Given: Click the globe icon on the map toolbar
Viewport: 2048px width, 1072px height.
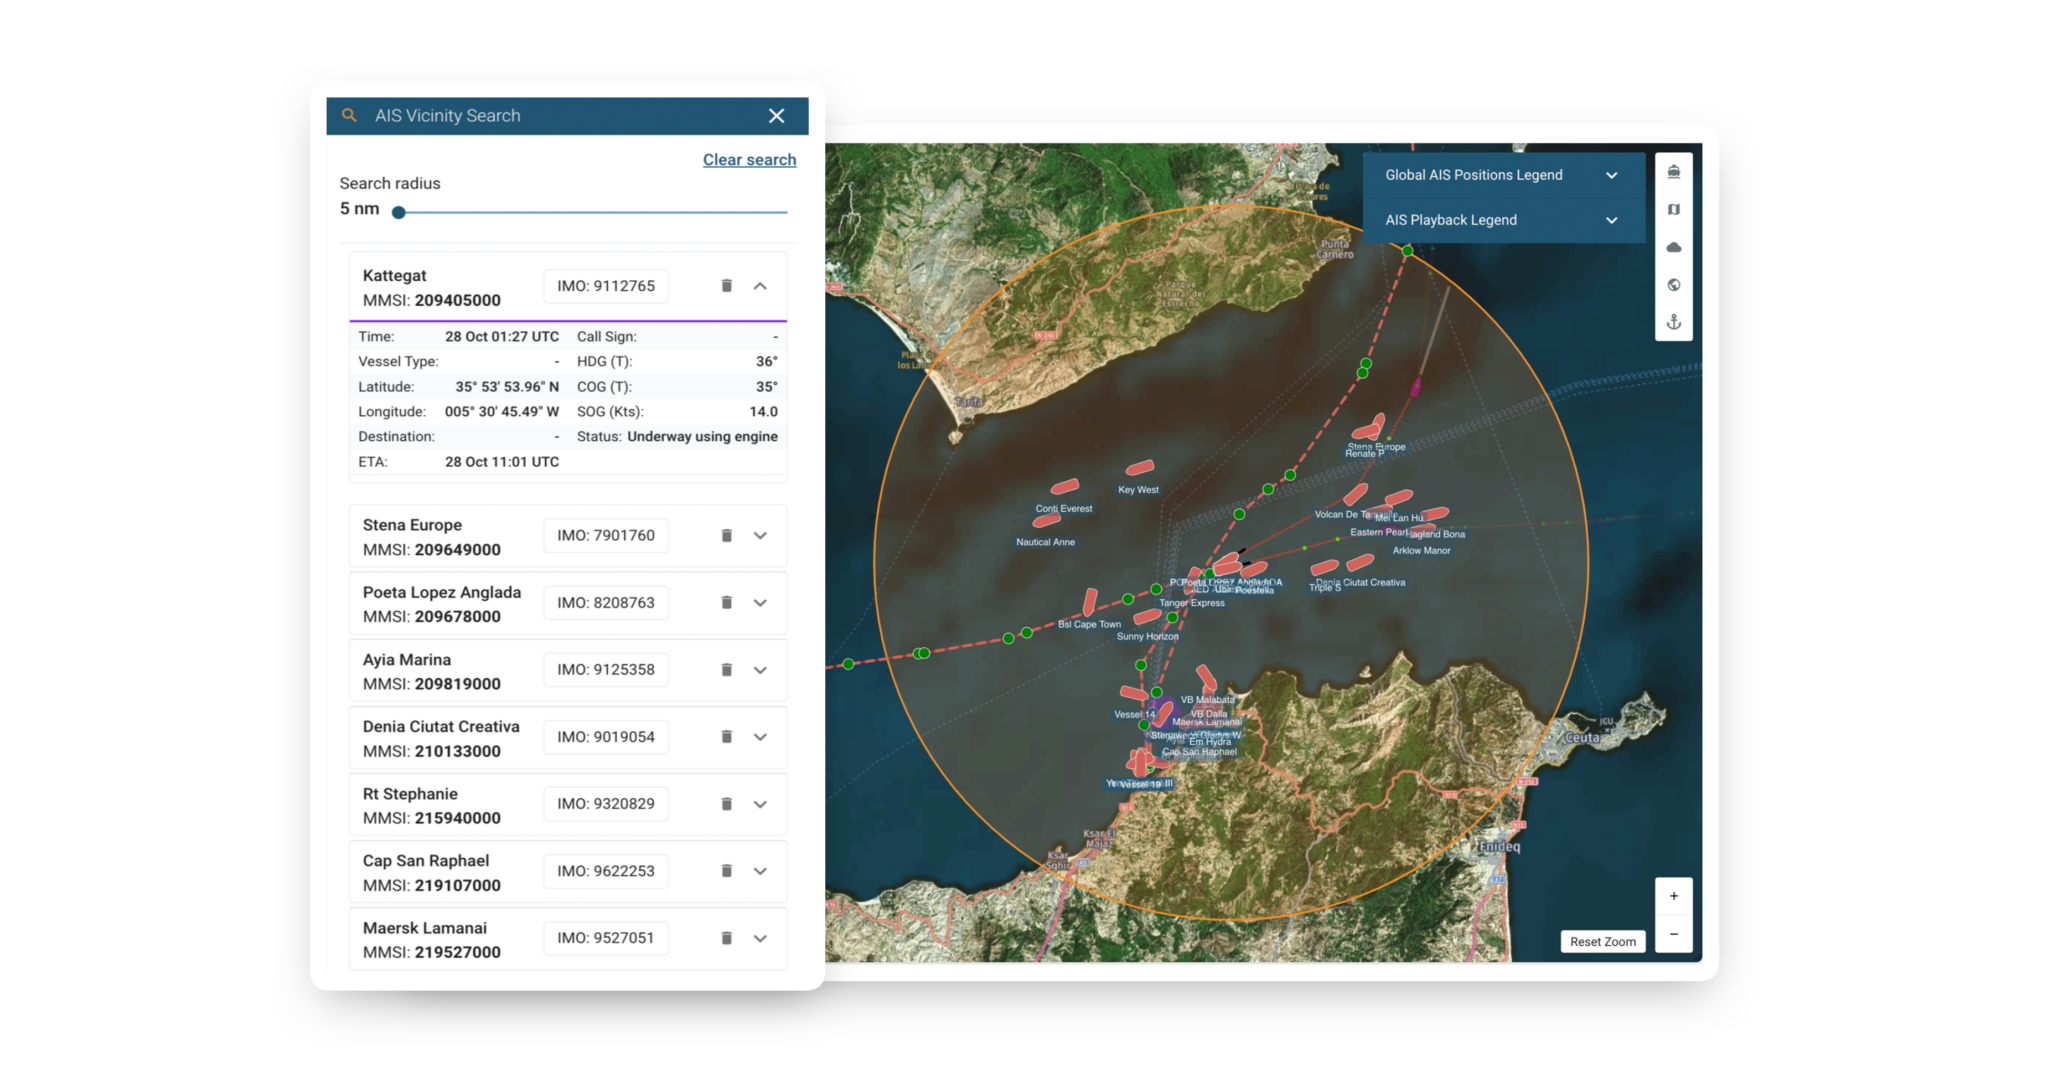Looking at the screenshot, I should pyautogui.click(x=1673, y=284).
